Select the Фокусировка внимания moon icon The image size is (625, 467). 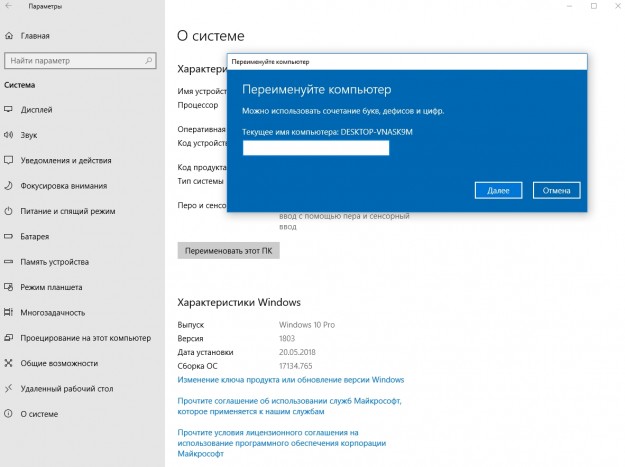click(x=10, y=185)
